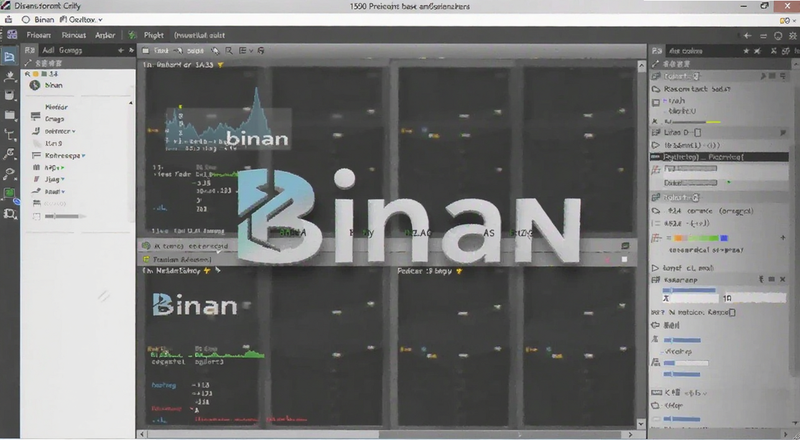Select the Binan radio circle in top bar
Screen dimensions: 800x440
(x=26, y=19)
